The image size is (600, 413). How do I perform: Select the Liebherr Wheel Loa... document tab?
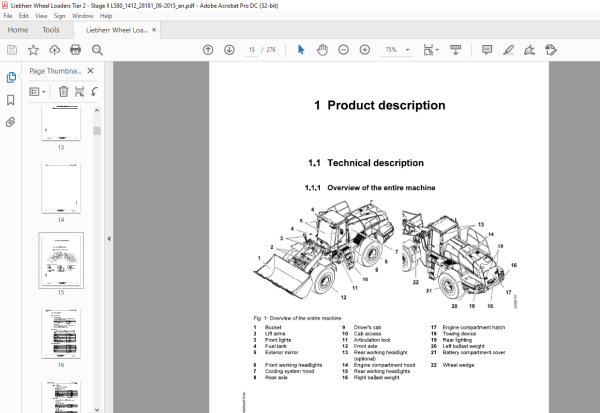point(116,30)
